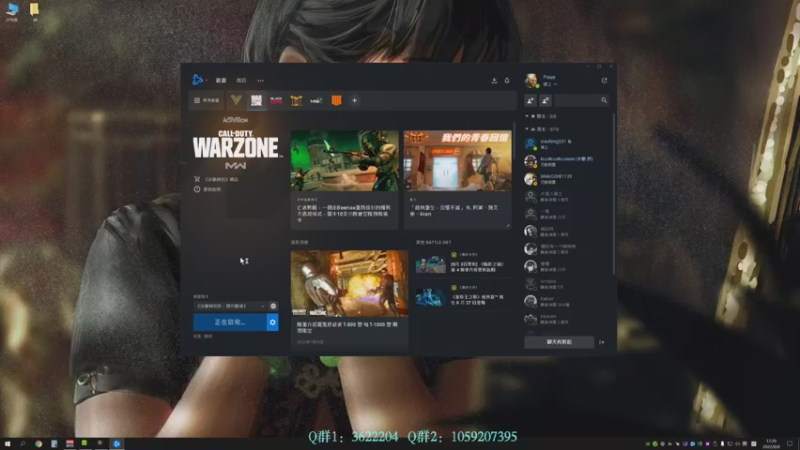Viewport: 800px width, 450px height.
Task: Open the Games tab in top navigation
Action: tap(221, 81)
